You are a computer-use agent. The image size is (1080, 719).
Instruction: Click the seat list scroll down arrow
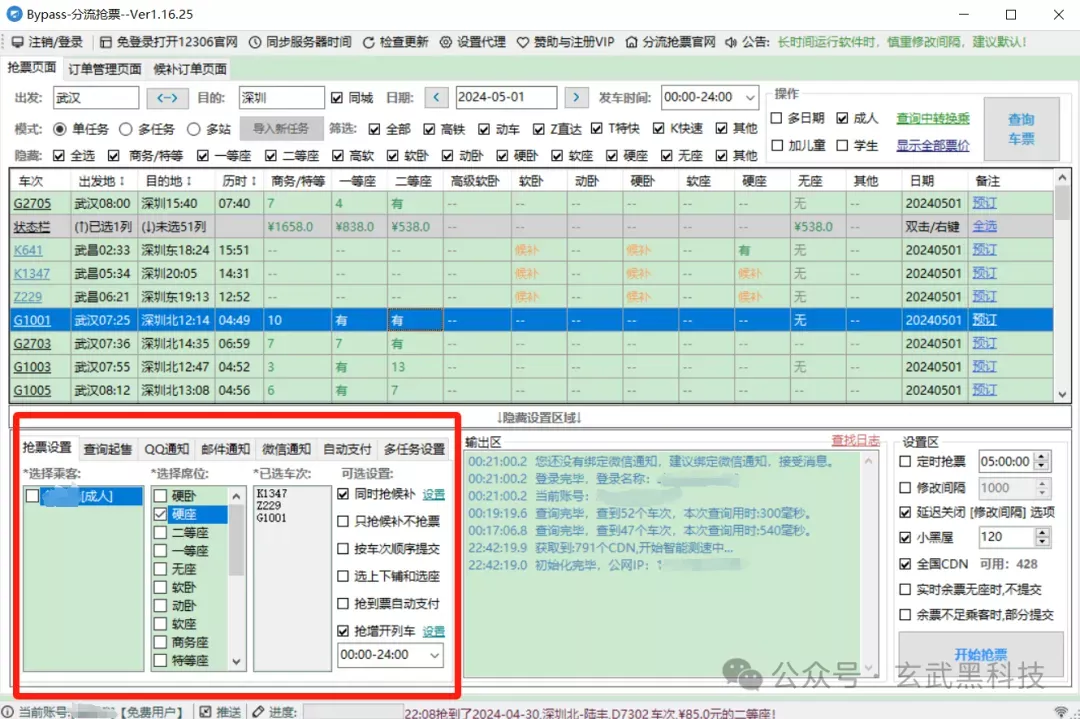(x=236, y=662)
